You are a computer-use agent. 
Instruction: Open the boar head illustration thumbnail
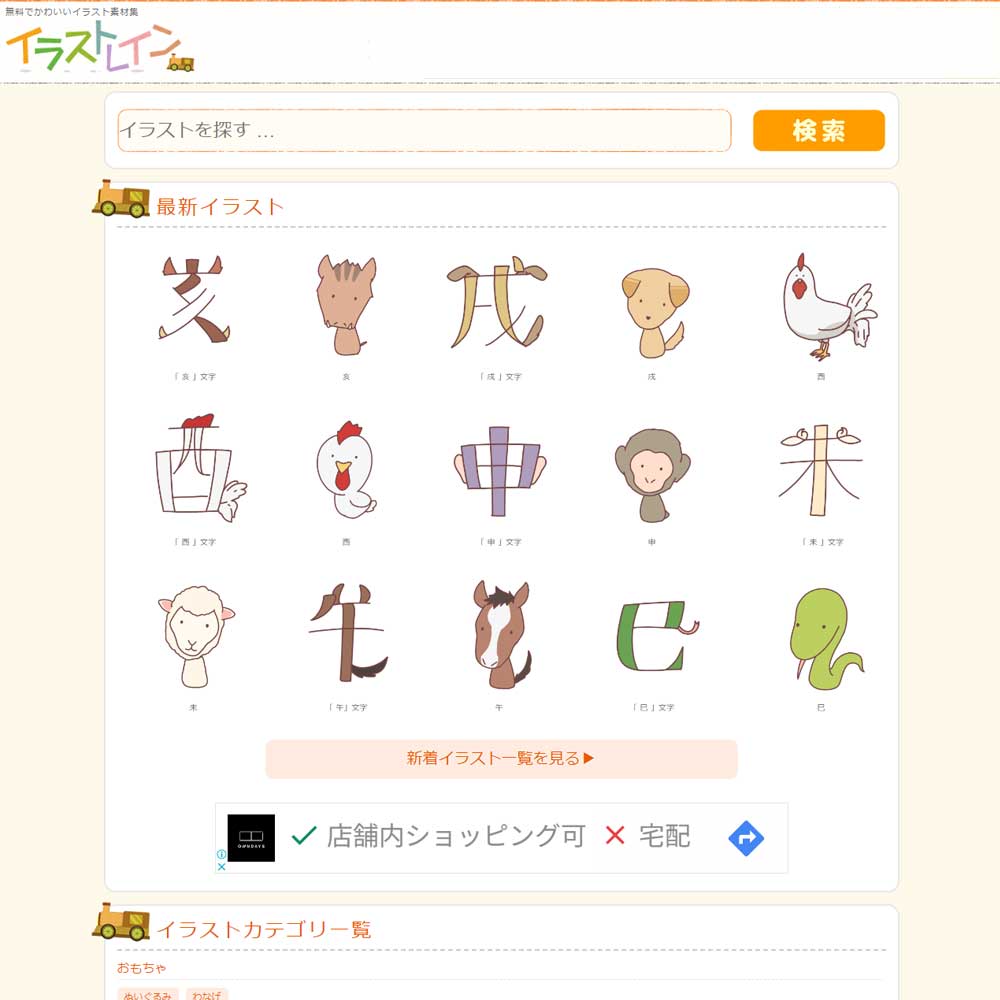(346, 305)
